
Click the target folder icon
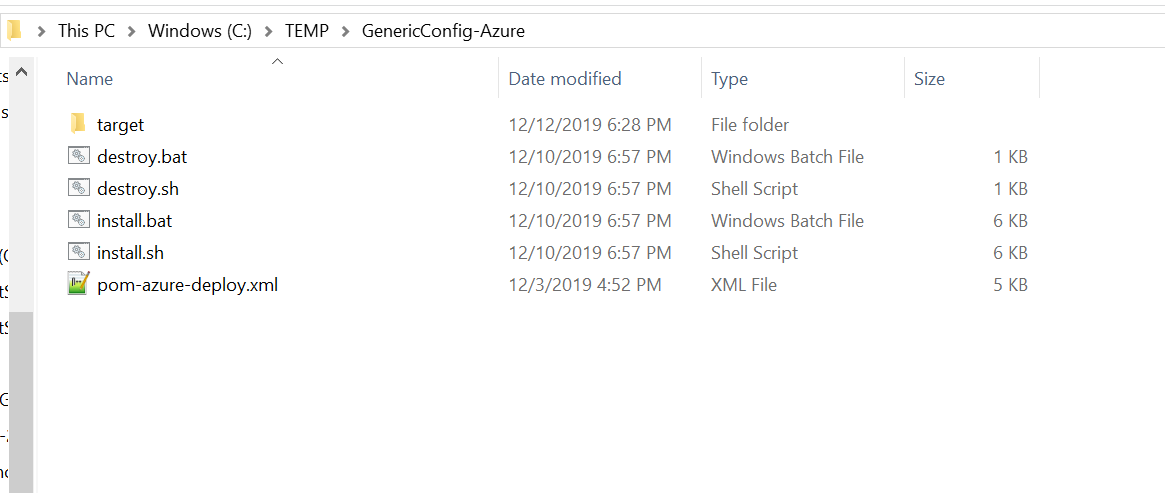79,124
